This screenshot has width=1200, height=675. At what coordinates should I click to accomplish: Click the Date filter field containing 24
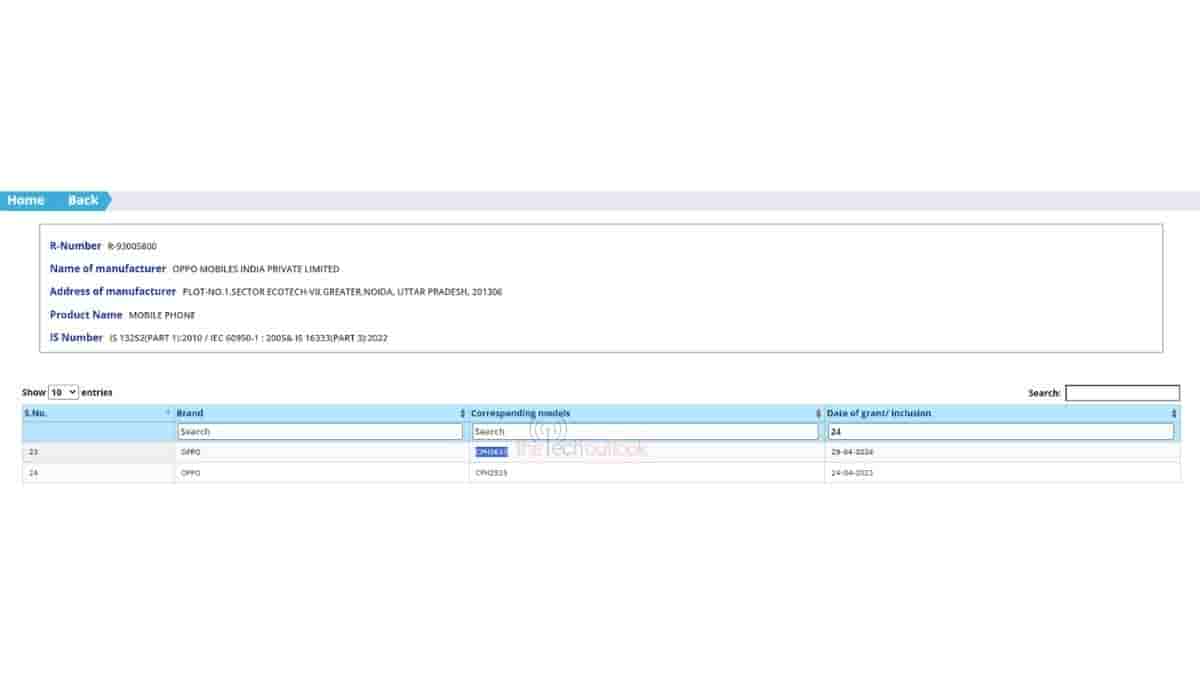click(1000, 432)
